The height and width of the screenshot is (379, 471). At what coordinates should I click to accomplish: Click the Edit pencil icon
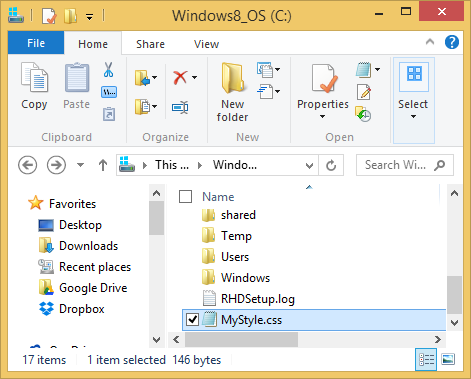click(364, 92)
